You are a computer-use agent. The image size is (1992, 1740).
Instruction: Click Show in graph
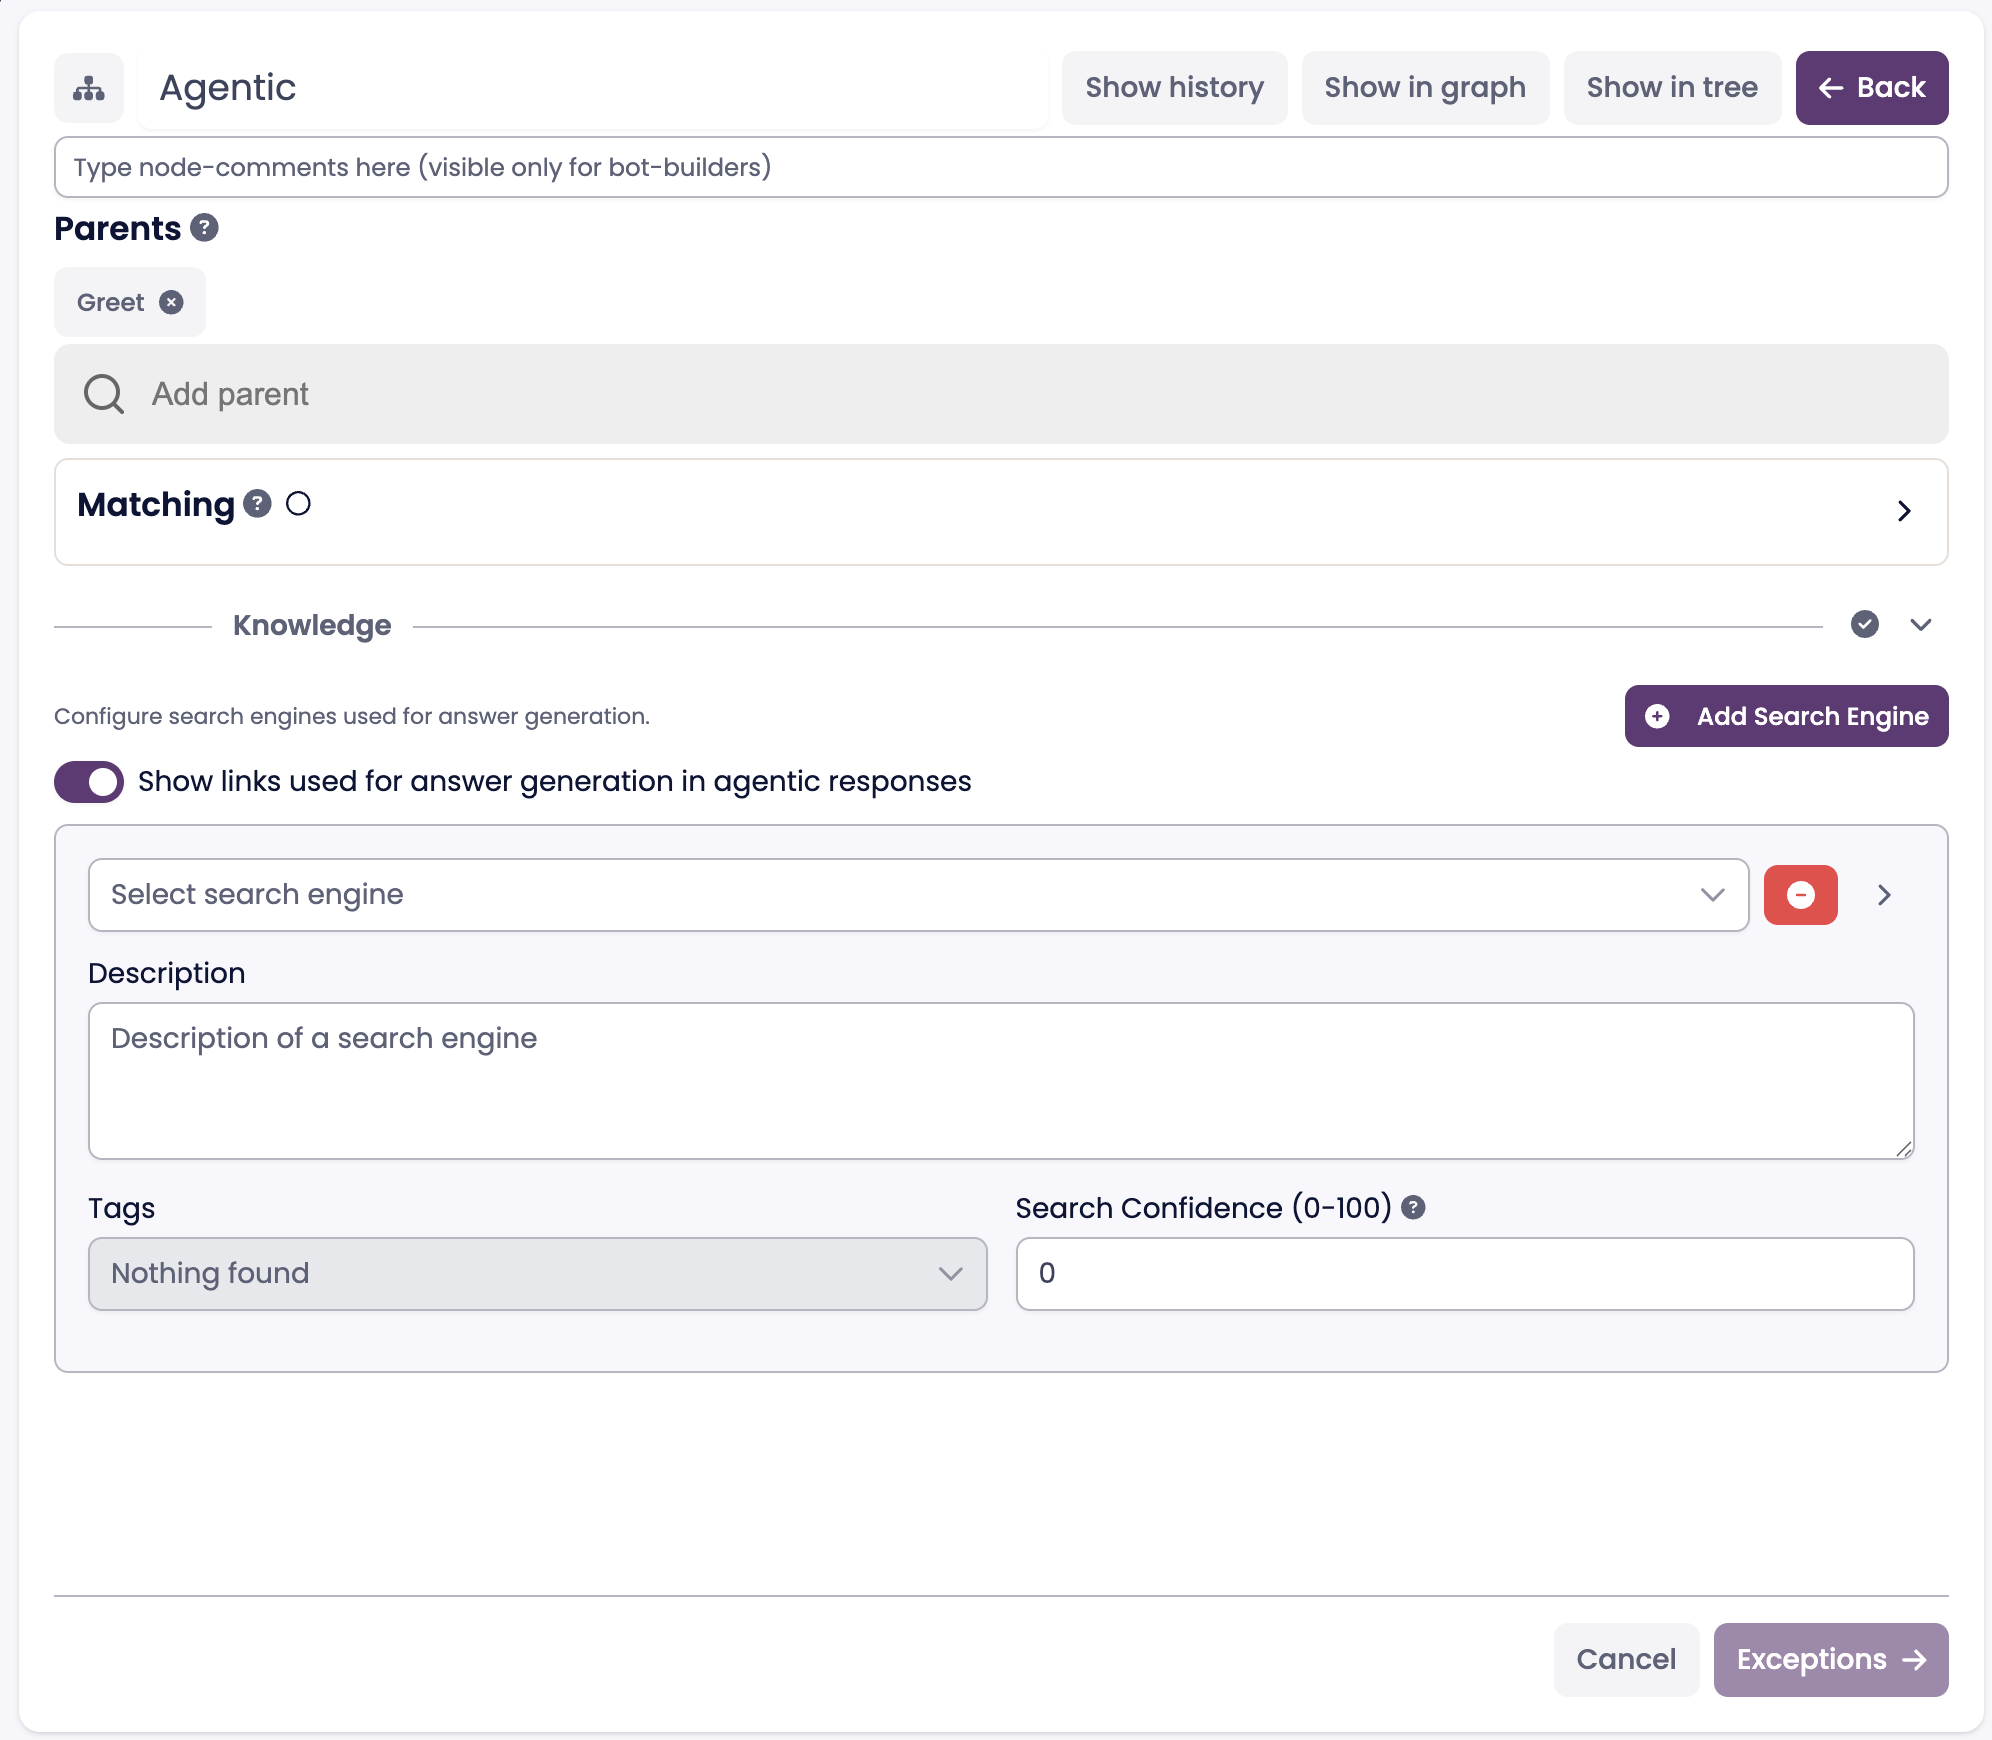tap(1425, 88)
